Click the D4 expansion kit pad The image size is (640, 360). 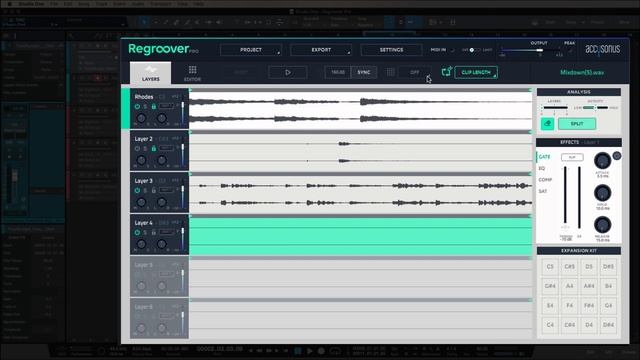pyautogui.click(x=589, y=325)
